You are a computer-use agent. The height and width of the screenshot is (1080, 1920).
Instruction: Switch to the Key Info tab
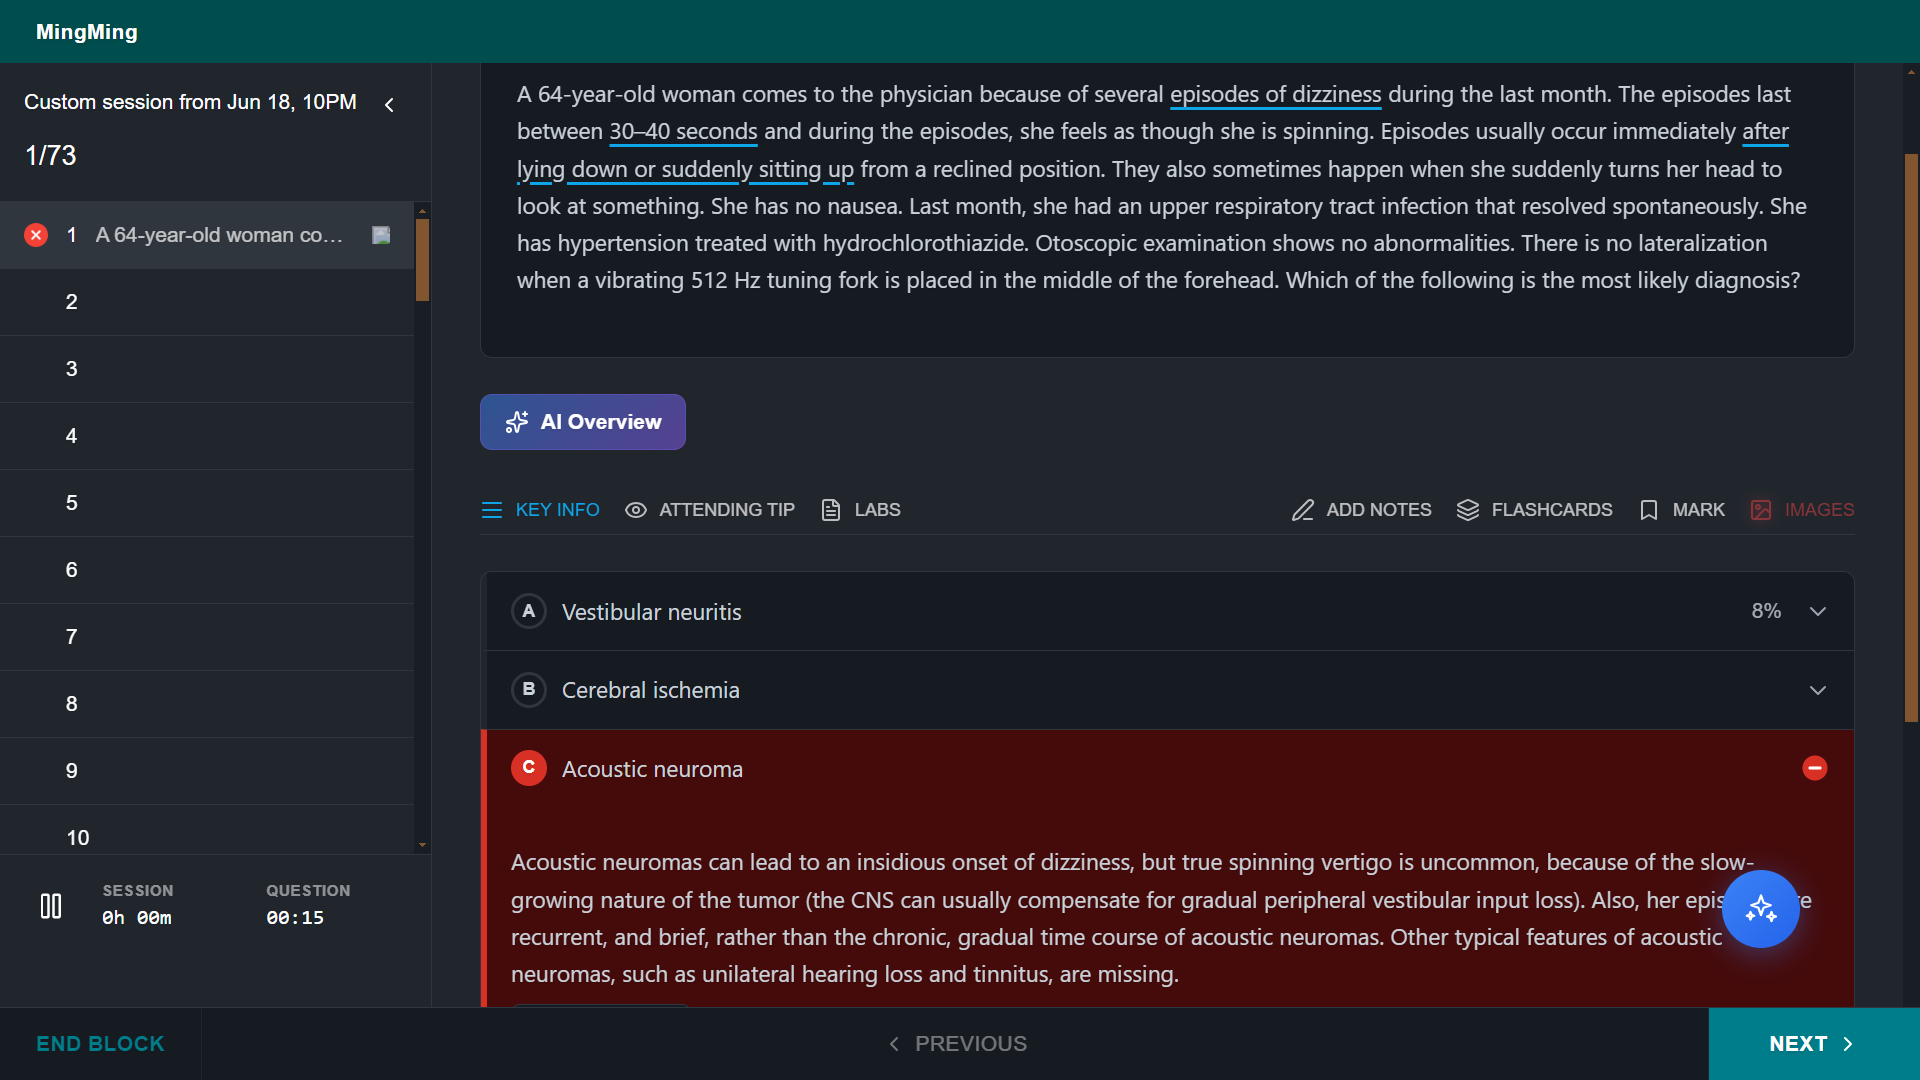[540, 510]
